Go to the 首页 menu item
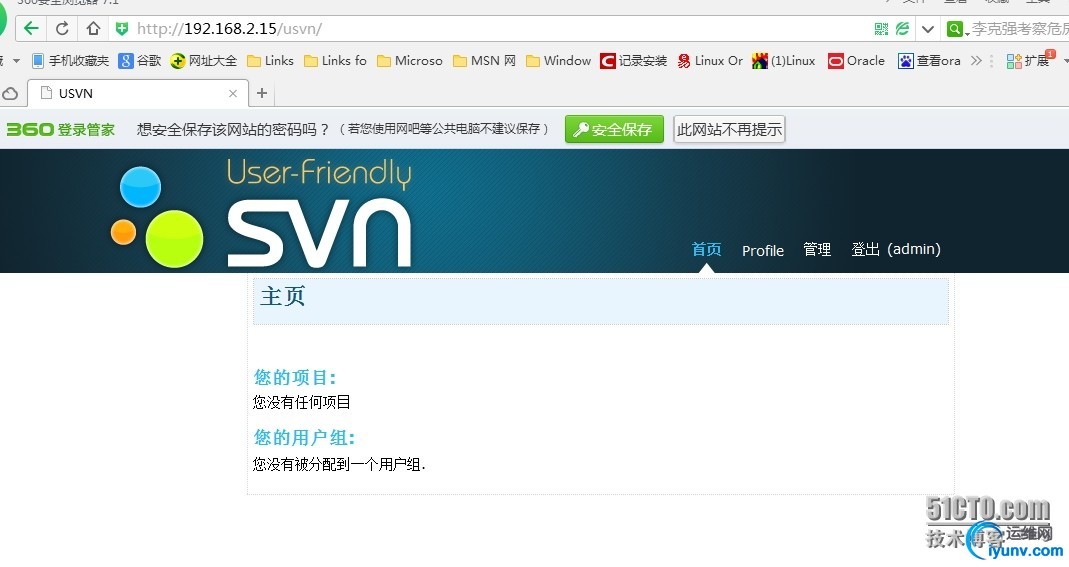The width and height of the screenshot is (1069, 567). coord(706,249)
